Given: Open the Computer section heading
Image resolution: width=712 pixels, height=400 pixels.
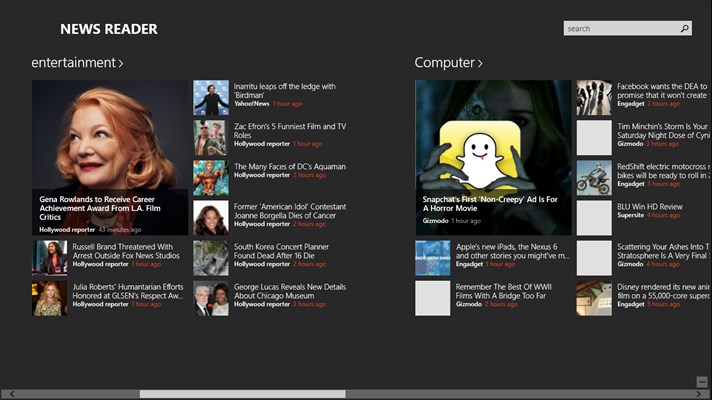Looking at the screenshot, I should [445, 63].
